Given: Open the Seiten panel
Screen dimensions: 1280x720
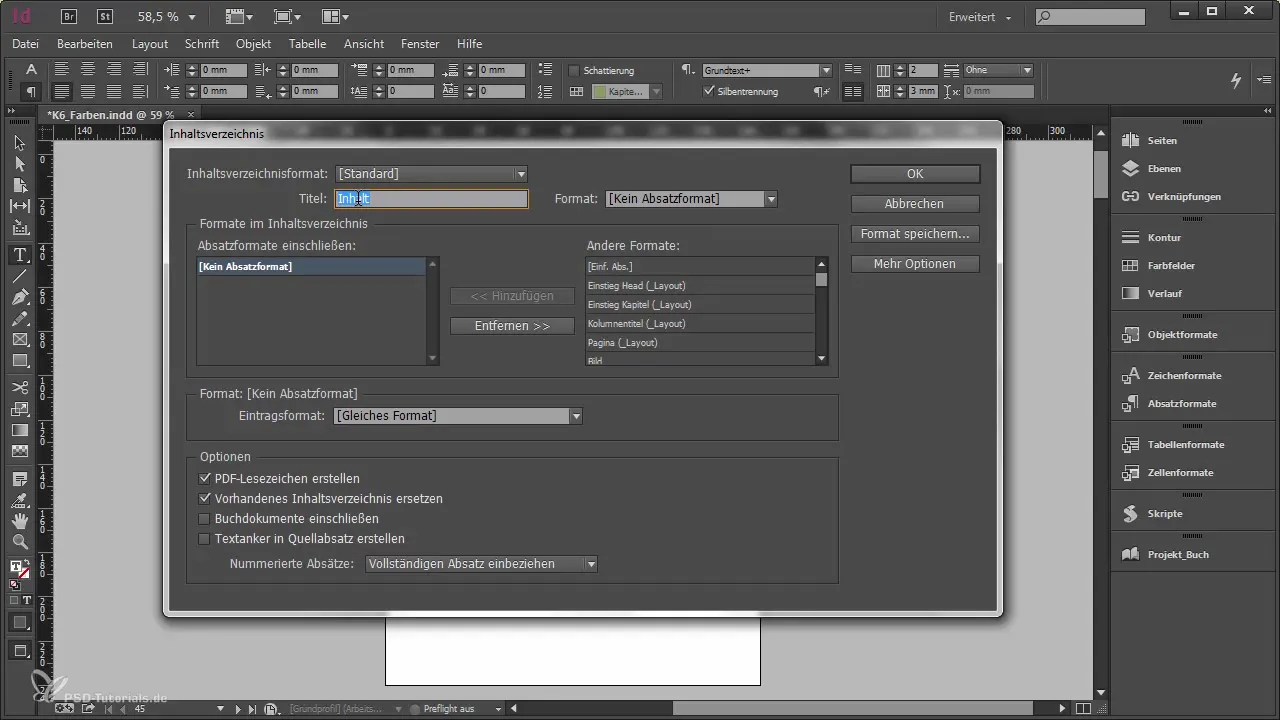Looking at the screenshot, I should tap(1162, 141).
